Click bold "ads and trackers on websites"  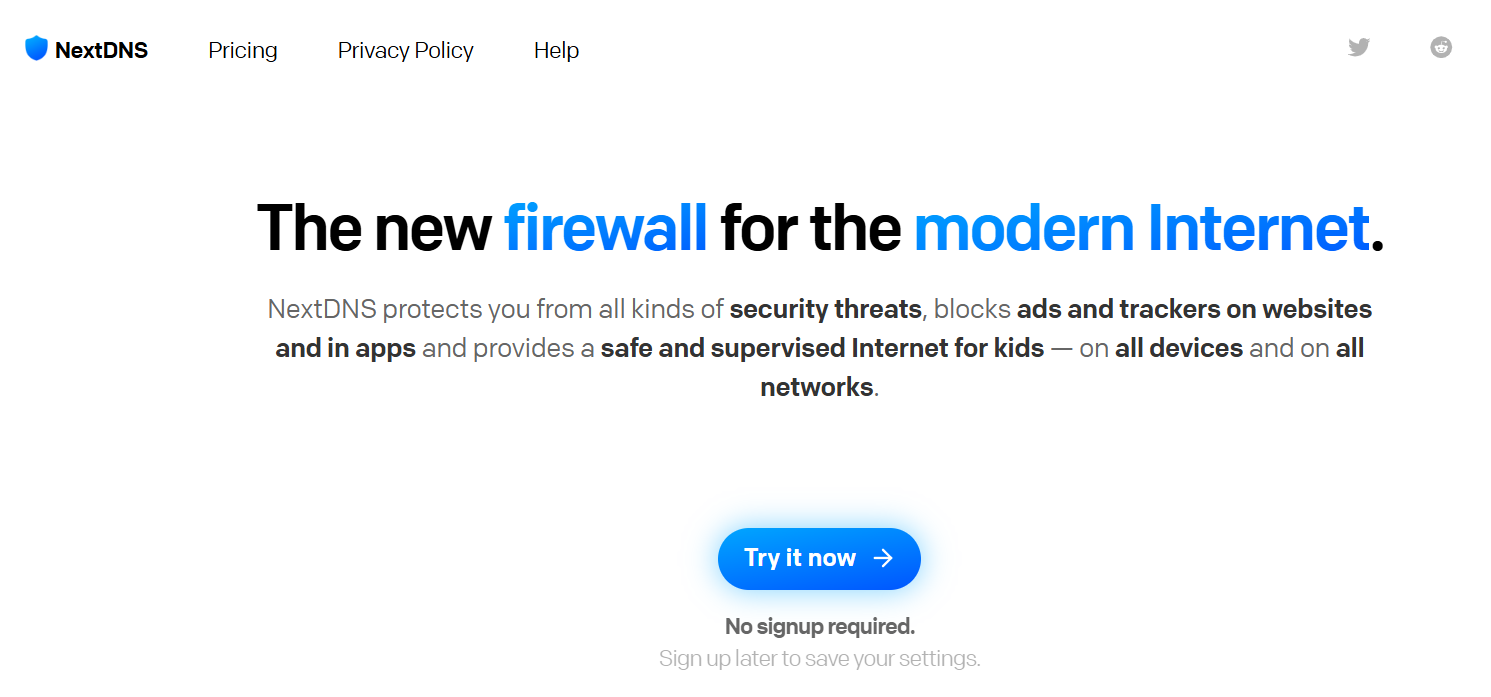[x=1194, y=309]
